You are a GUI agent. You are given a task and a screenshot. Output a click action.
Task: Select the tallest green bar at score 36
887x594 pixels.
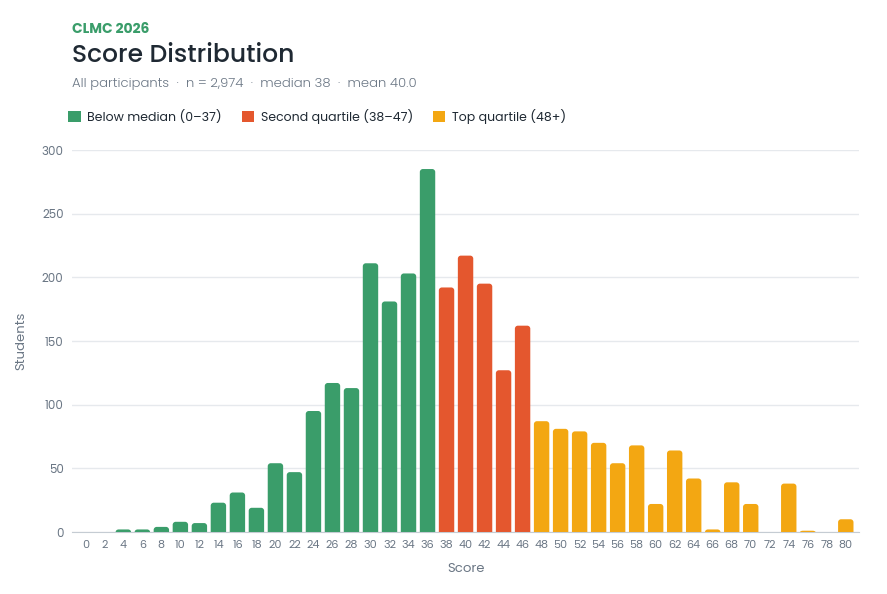427,351
